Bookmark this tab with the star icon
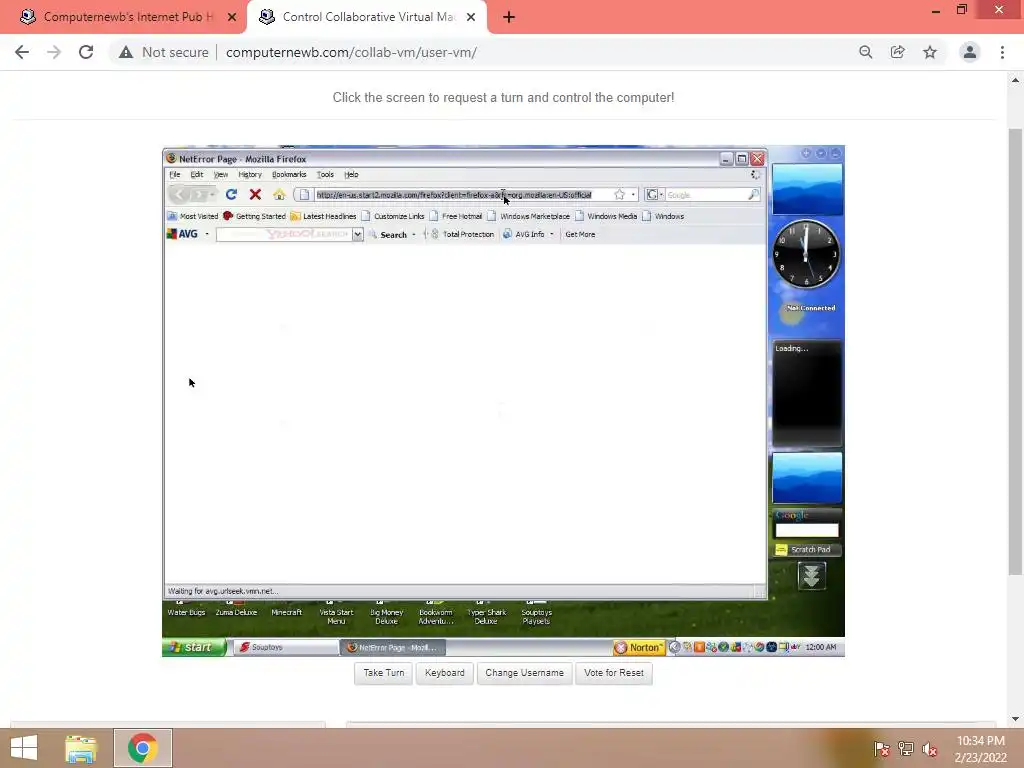This screenshot has height=768, width=1024. (x=930, y=52)
